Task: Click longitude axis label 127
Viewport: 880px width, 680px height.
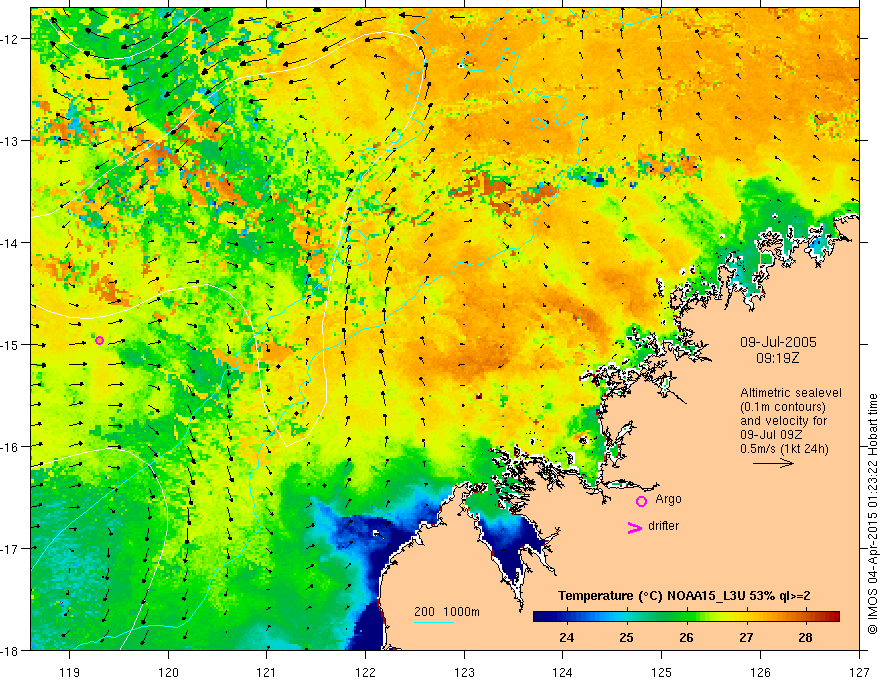Action: click(x=859, y=672)
